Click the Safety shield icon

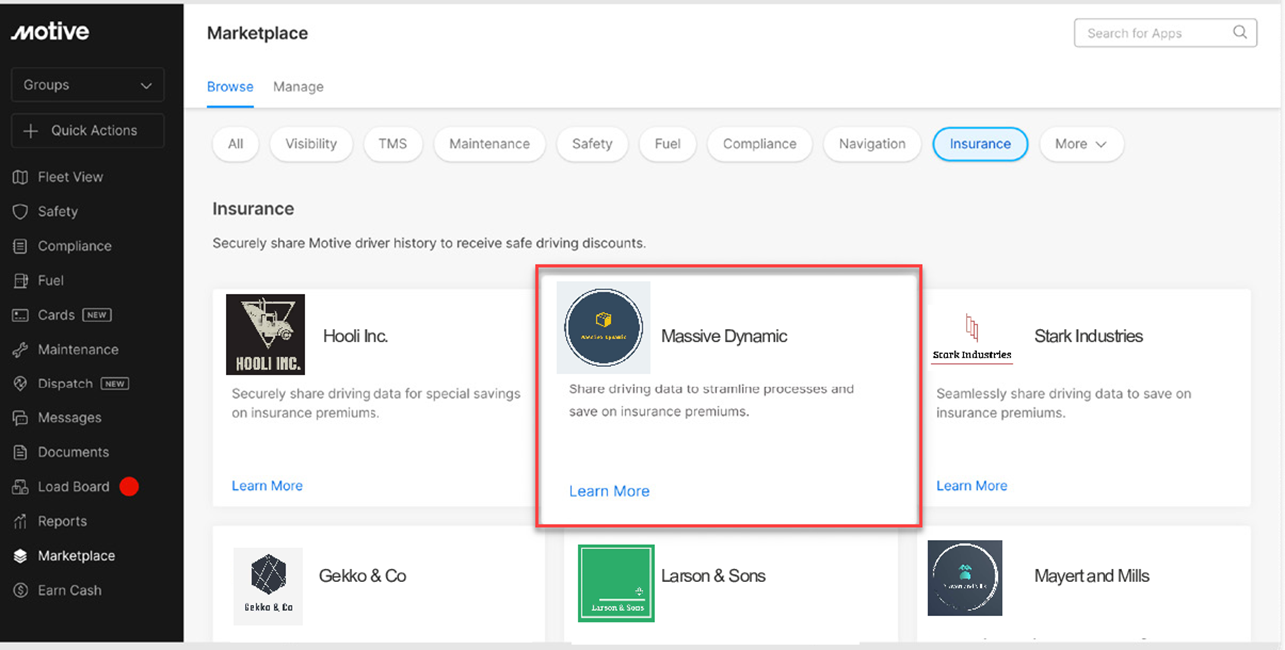coord(20,212)
